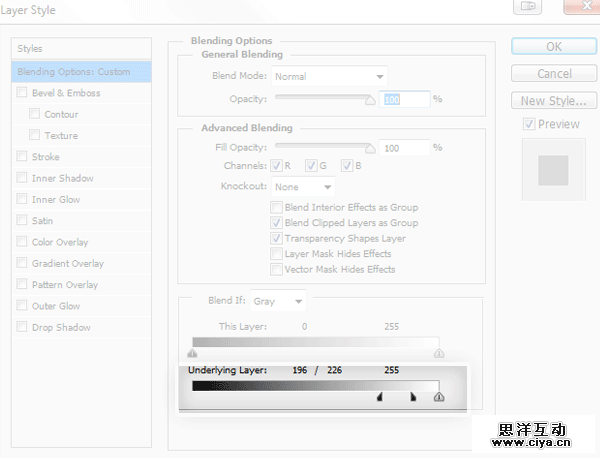Image resolution: width=600 pixels, height=458 pixels.
Task: Click This Layer white point slider
Action: coord(439,353)
